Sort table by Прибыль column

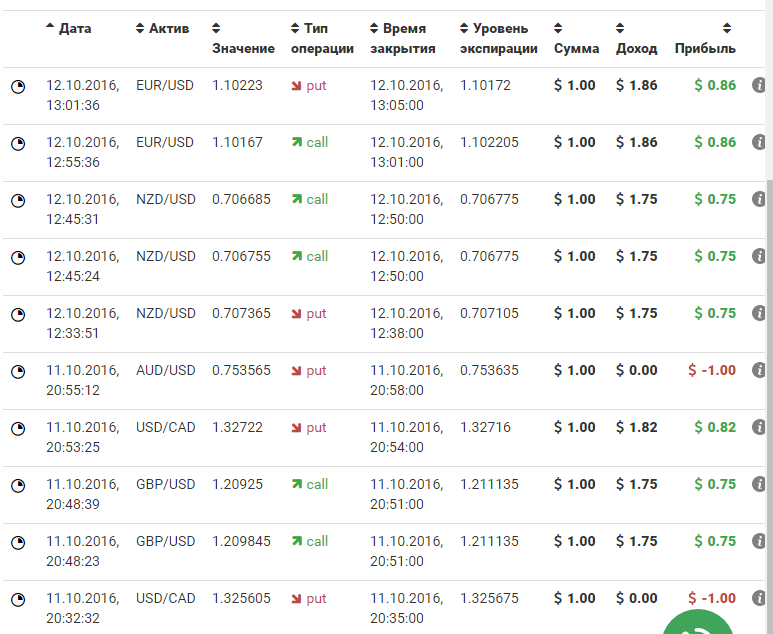click(705, 38)
